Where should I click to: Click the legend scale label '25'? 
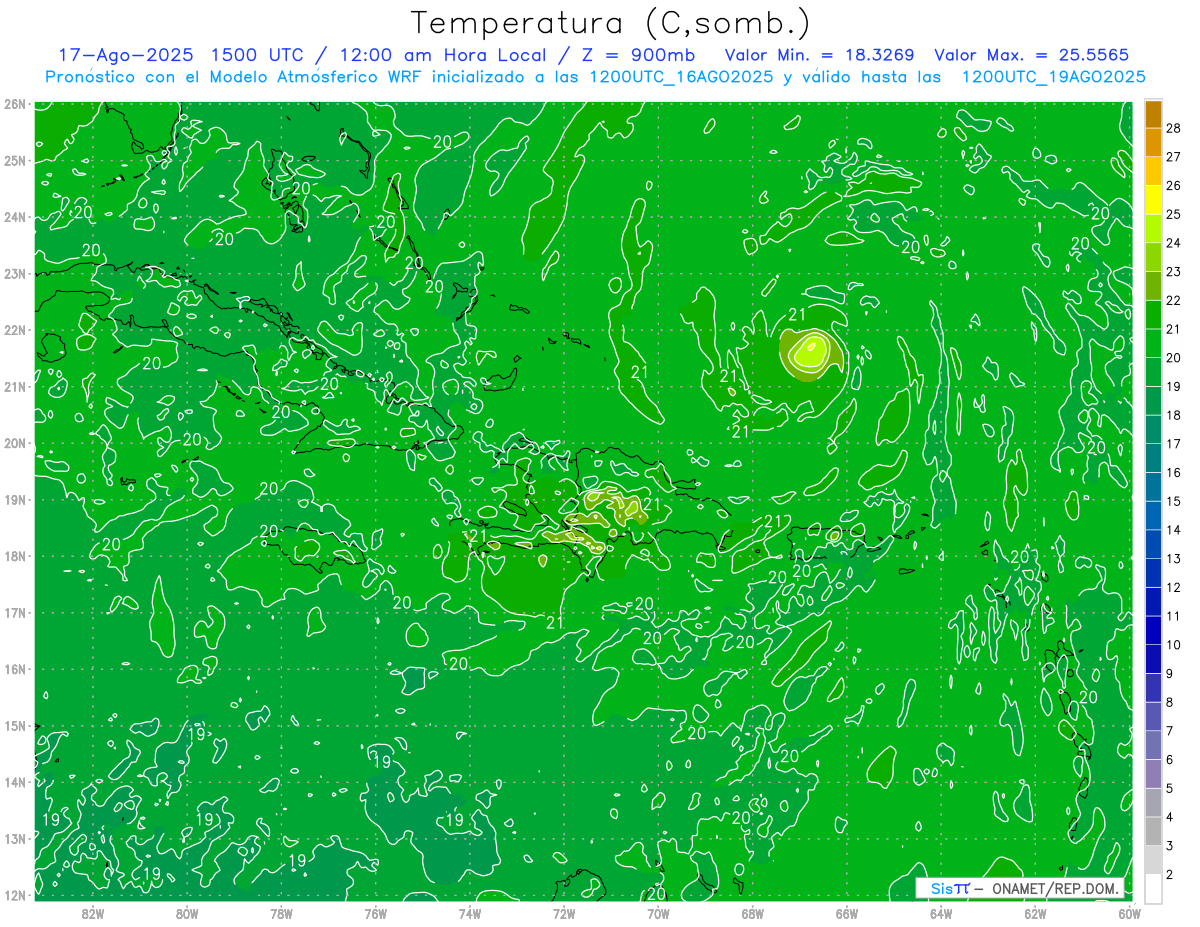pos(1173,214)
